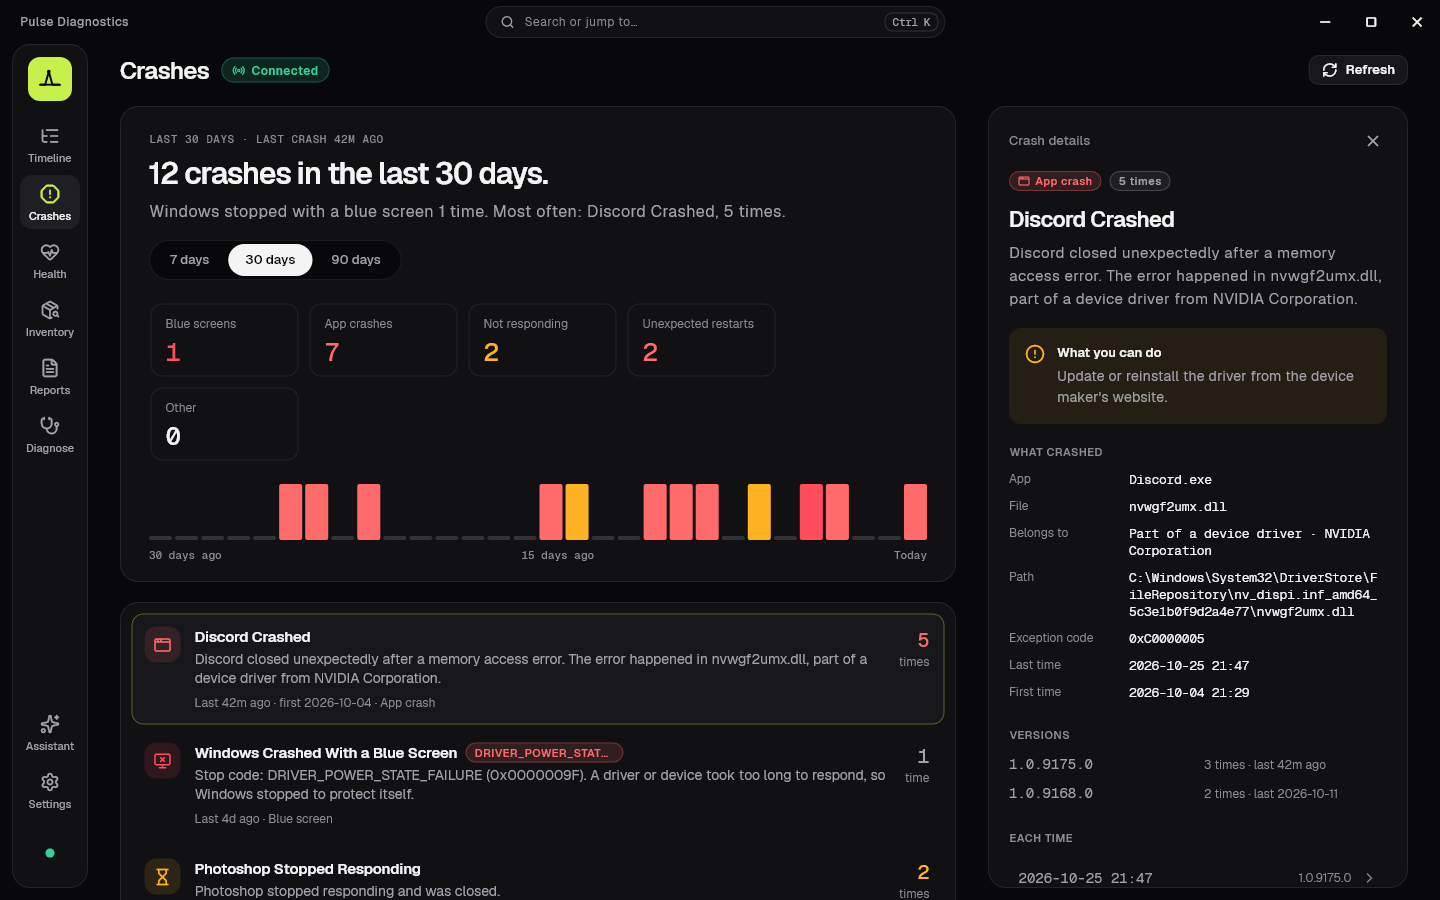Open the Timeline sidebar section

pos(50,145)
